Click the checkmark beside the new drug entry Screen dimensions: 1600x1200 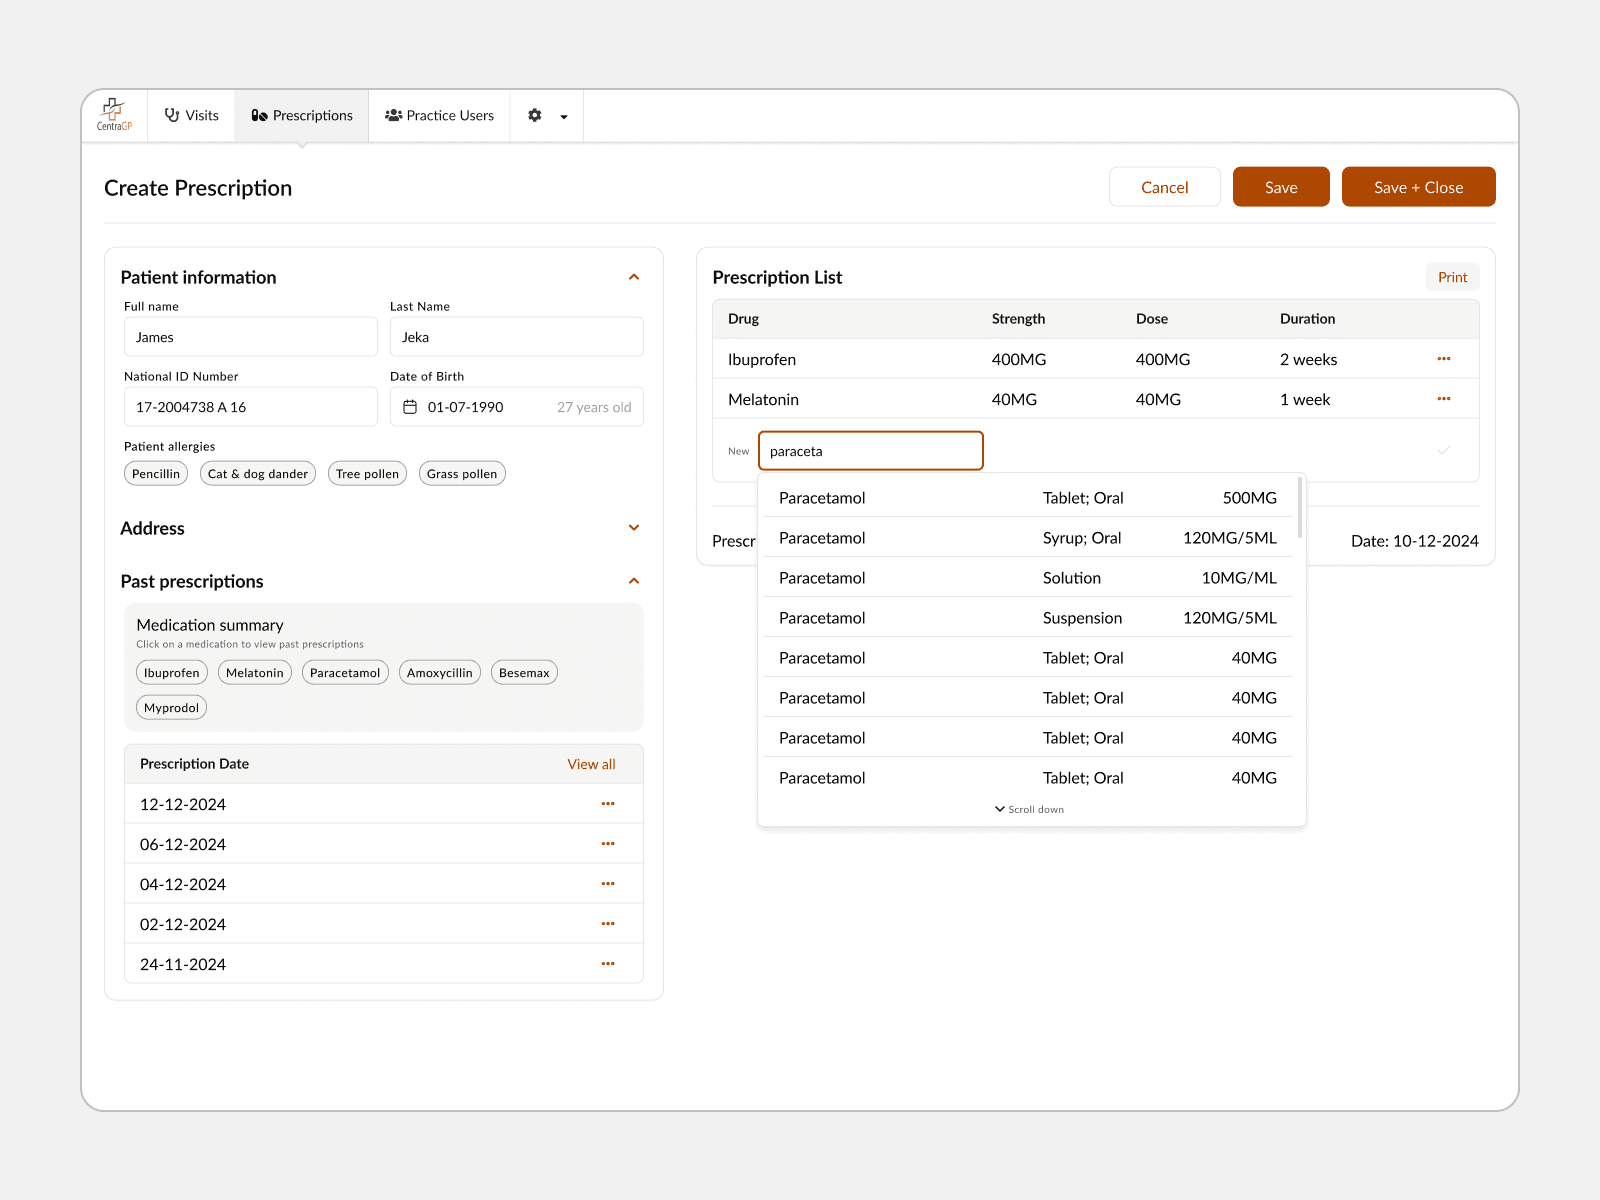point(1443,450)
